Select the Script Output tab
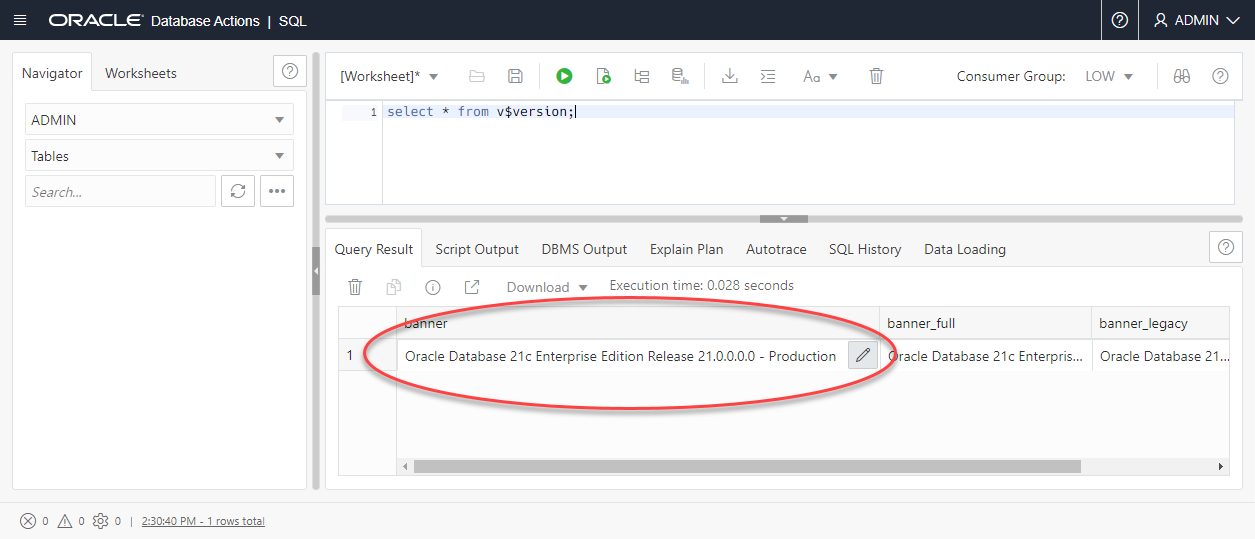The width and height of the screenshot is (1255, 539). [x=477, y=249]
